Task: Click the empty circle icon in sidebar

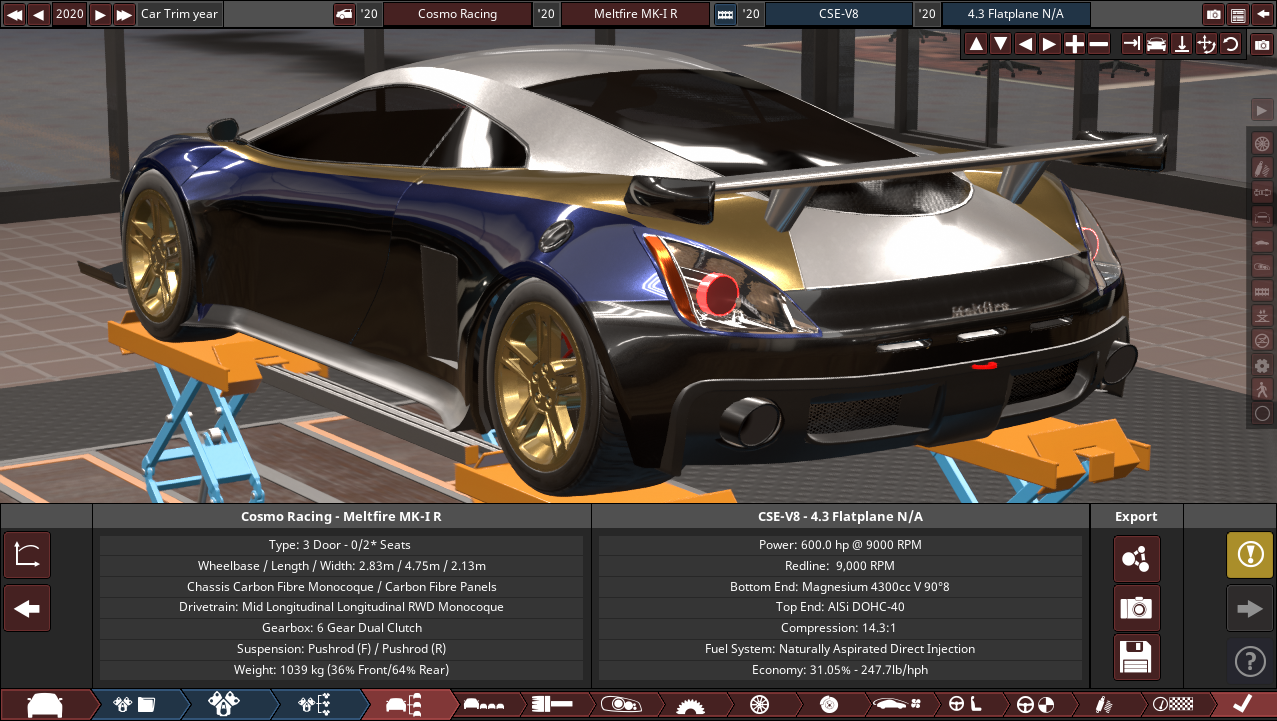Action: [x=1262, y=413]
